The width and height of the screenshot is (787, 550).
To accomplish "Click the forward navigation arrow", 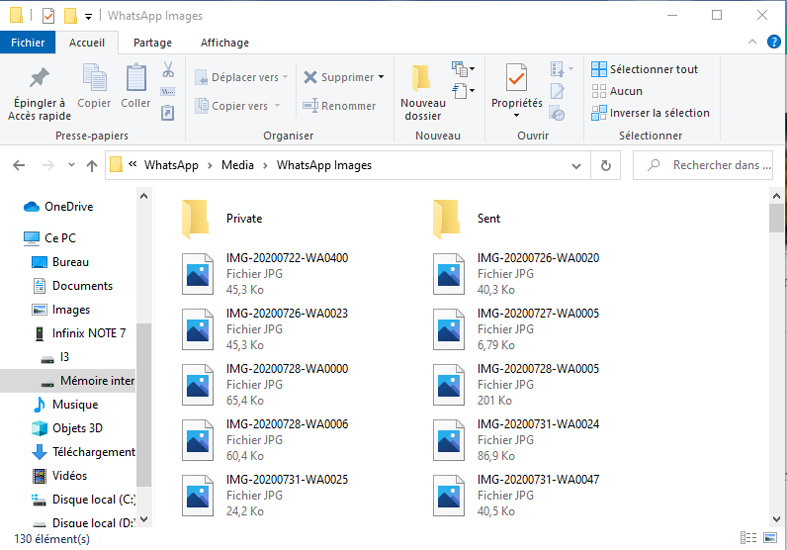I will click(48, 165).
